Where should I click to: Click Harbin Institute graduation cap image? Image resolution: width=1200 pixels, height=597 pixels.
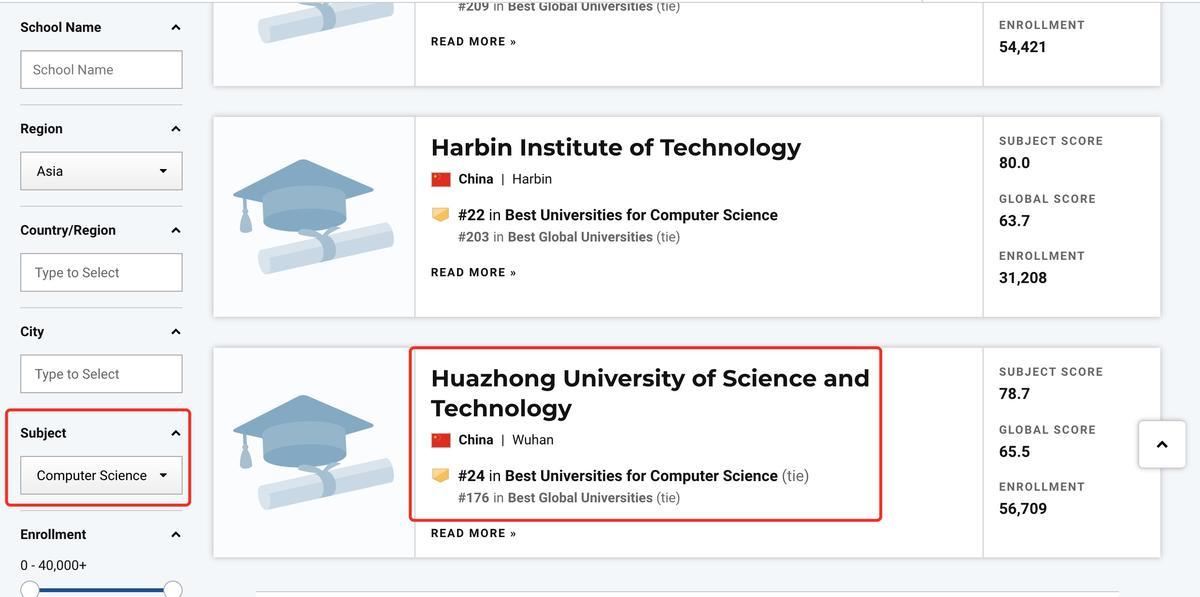[313, 217]
